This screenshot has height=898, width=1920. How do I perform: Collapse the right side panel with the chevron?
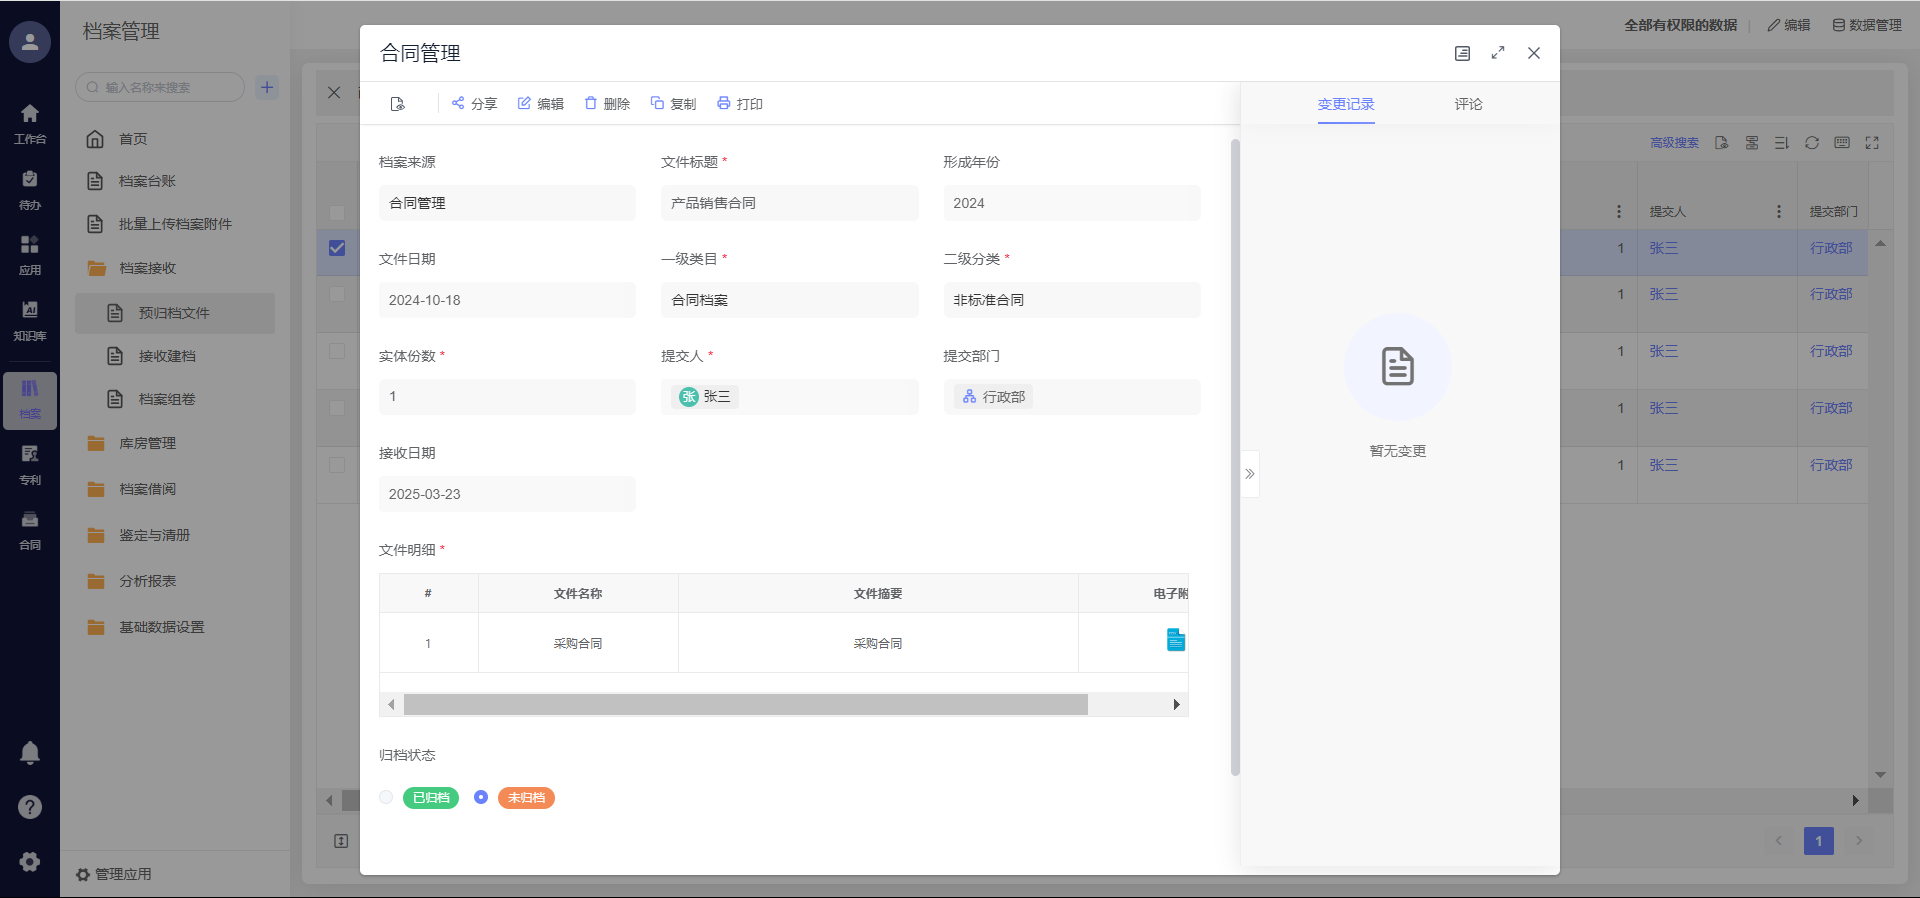[x=1250, y=474]
